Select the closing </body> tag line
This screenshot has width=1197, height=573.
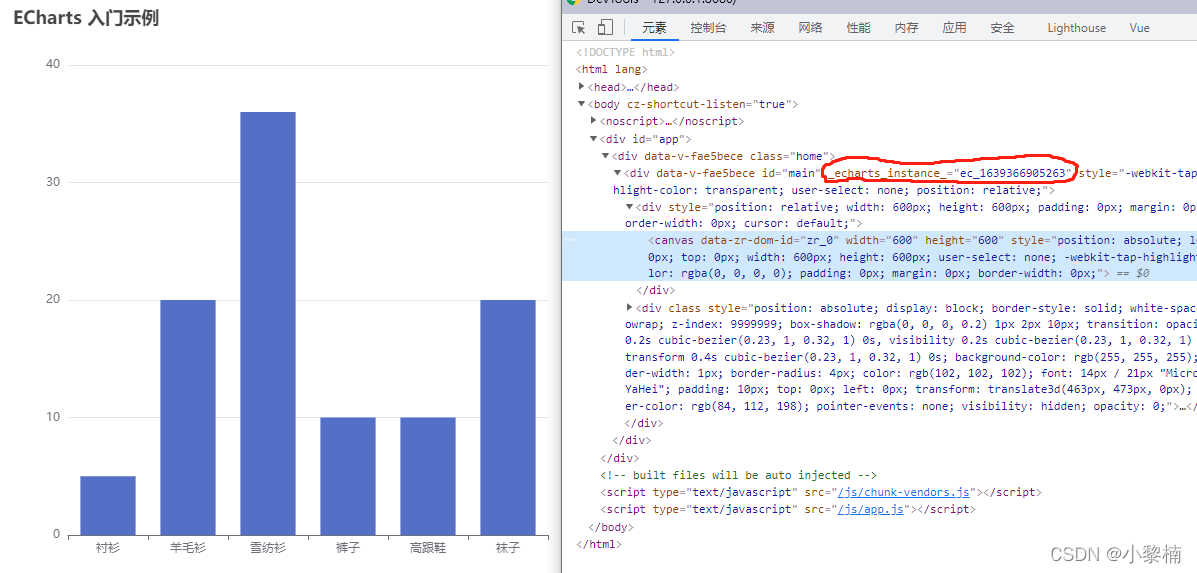(611, 526)
